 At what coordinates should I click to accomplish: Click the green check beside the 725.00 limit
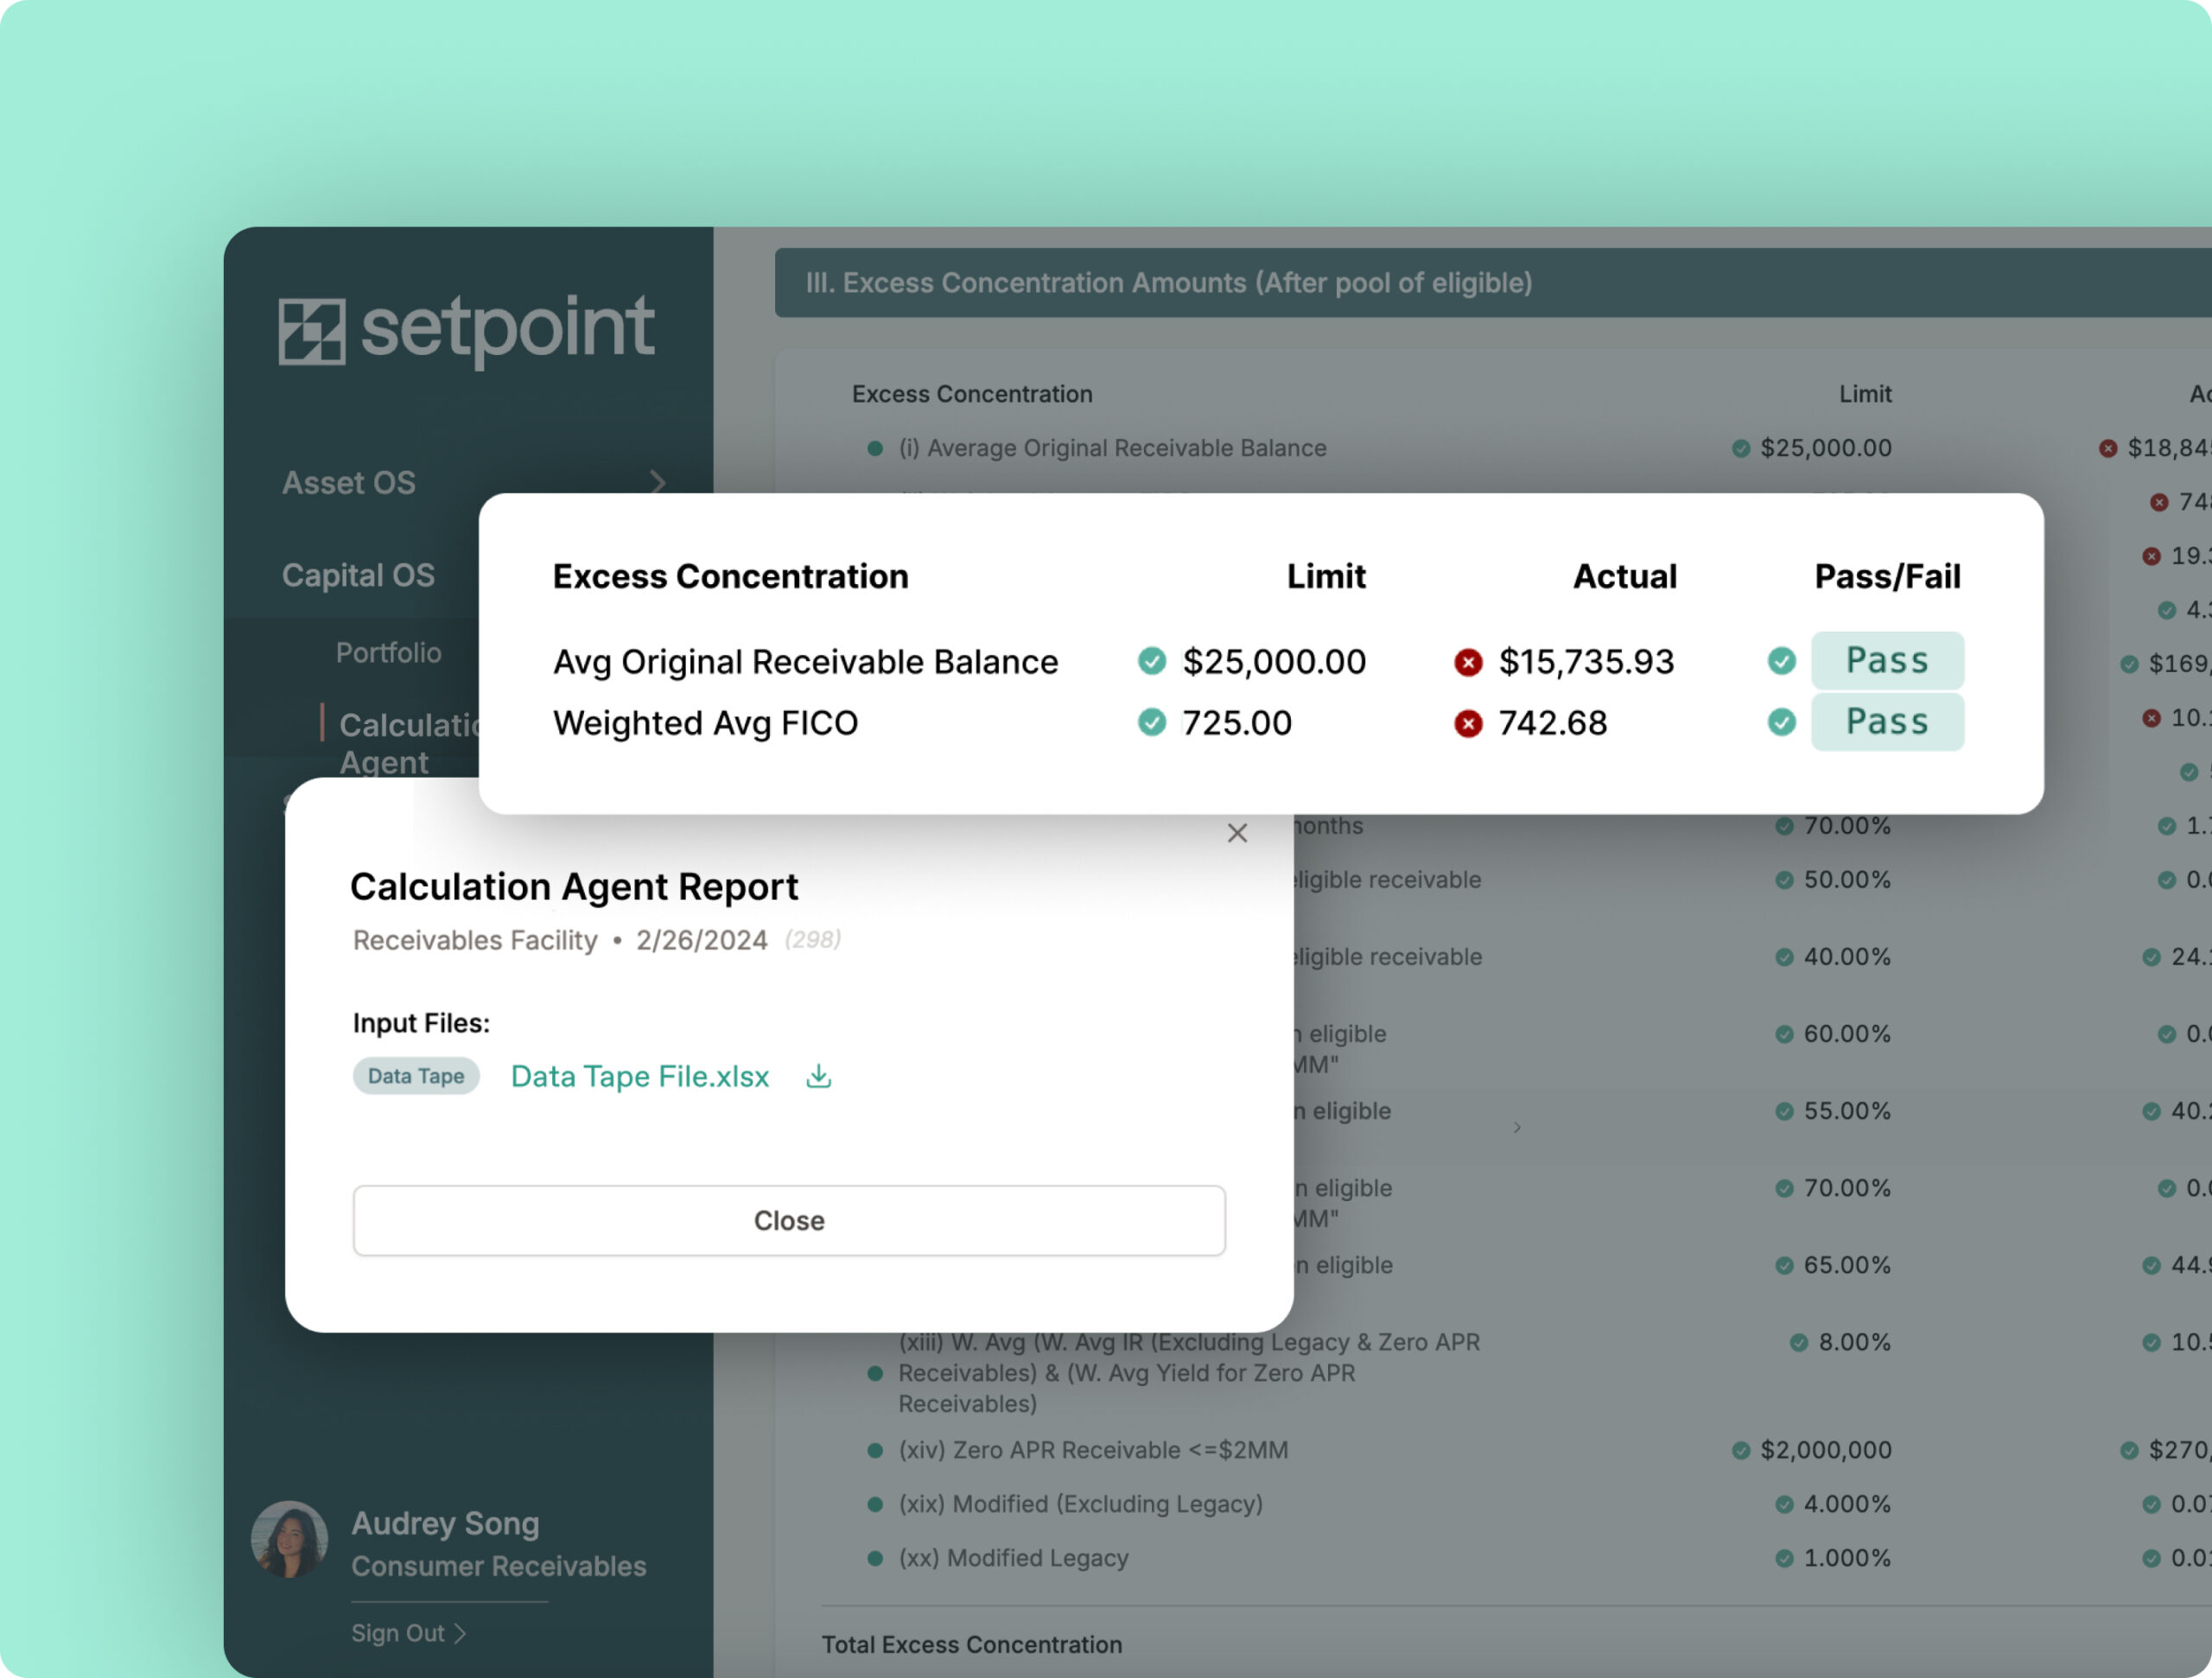pos(1152,723)
